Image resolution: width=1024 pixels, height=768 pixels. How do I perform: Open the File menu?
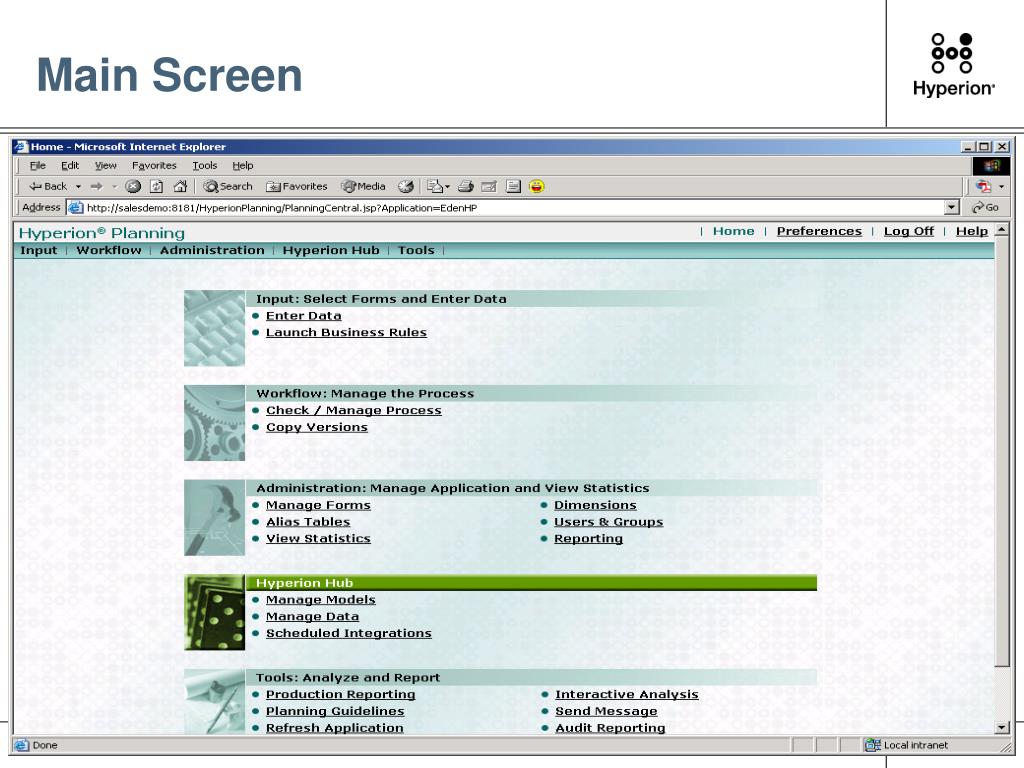38,166
